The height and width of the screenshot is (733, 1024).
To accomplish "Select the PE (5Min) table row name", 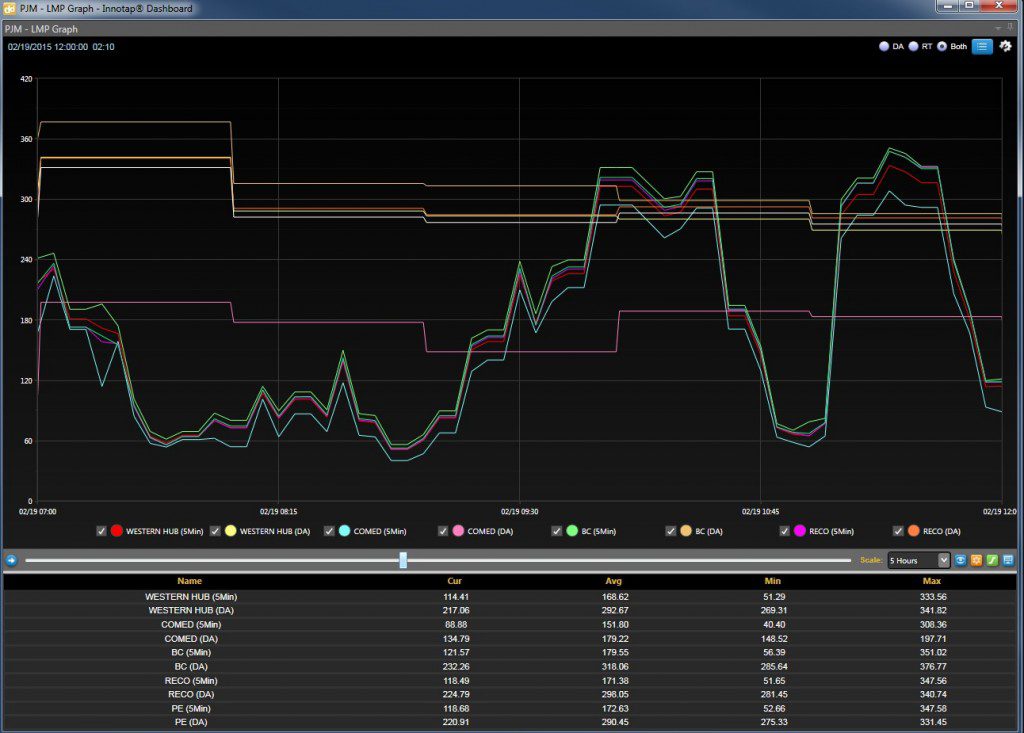I will tap(191, 708).
